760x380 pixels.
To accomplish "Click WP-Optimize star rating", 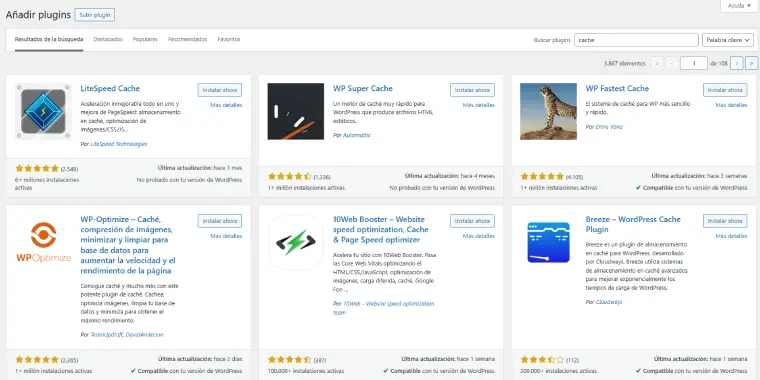I will (x=37, y=360).
